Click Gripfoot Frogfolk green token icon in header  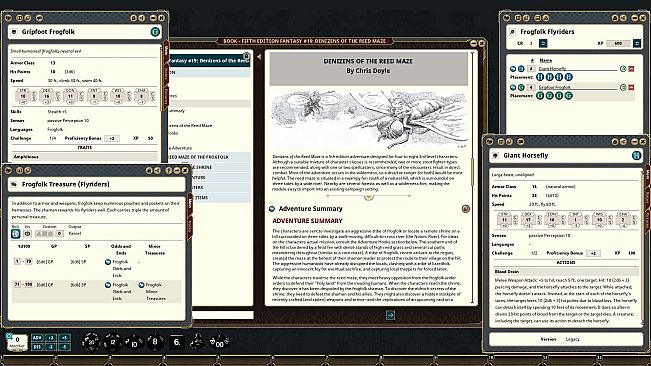[x=155, y=32]
